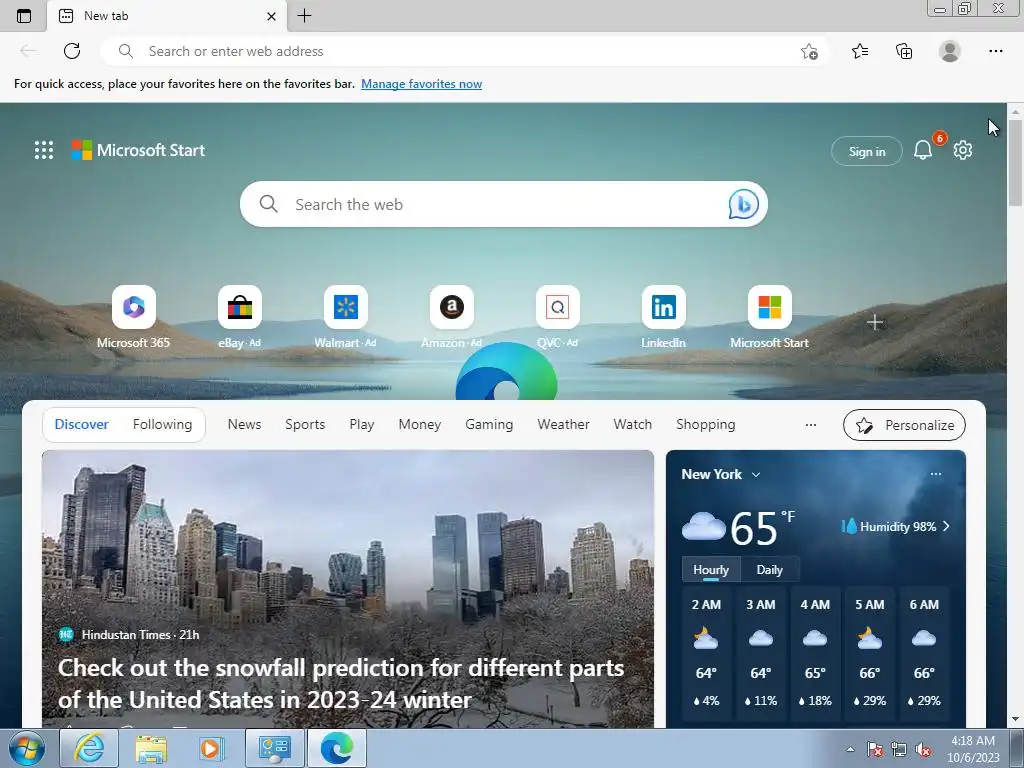Viewport: 1024px width, 768px height.
Task: Open the tab actions menu icon
Action: [x=24, y=16]
